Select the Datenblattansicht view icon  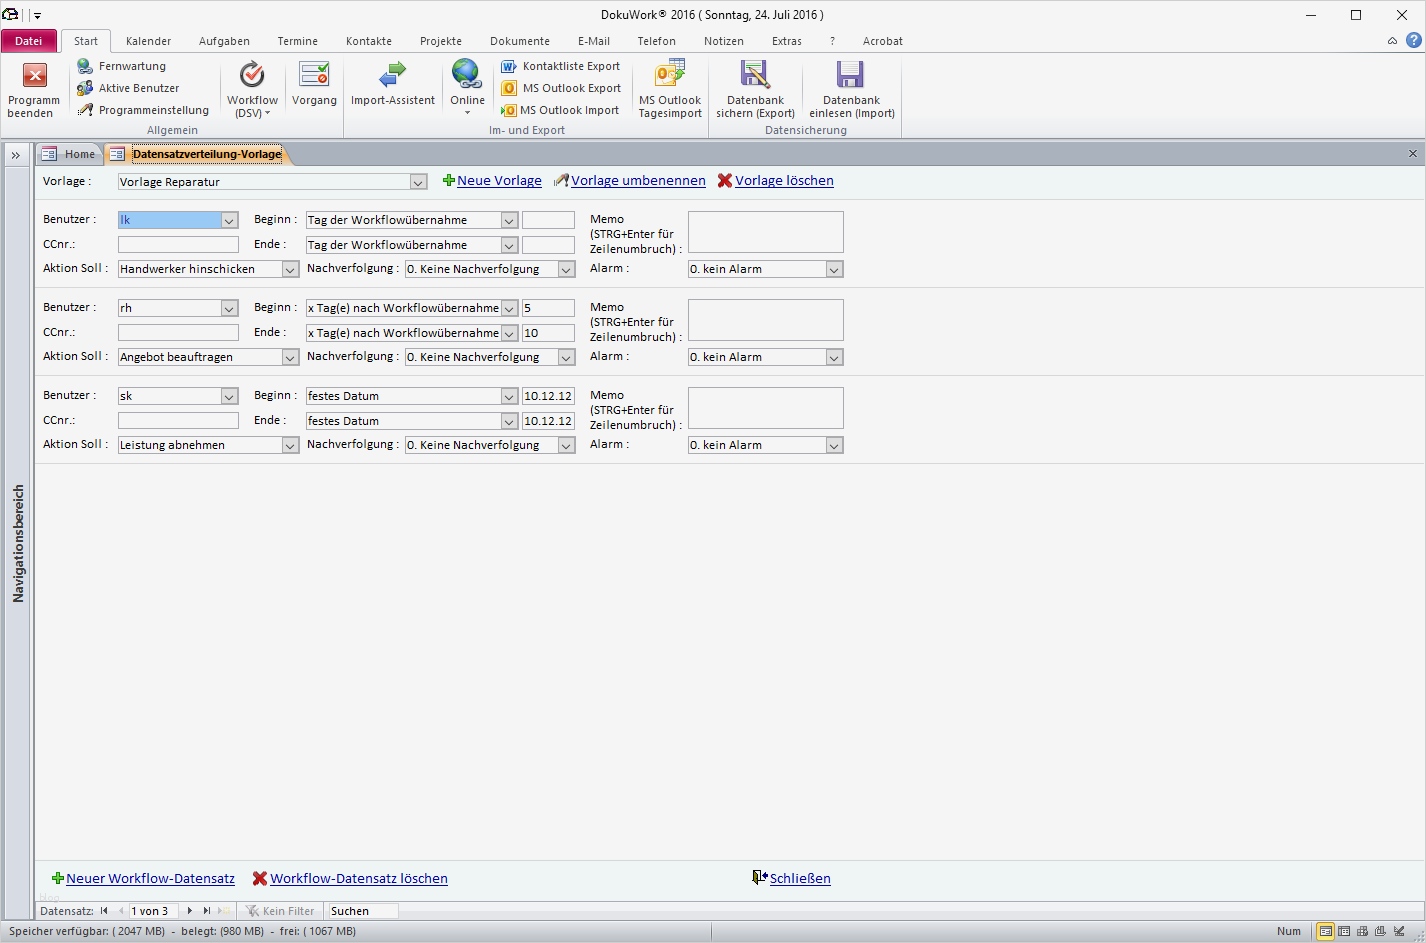tap(1344, 931)
